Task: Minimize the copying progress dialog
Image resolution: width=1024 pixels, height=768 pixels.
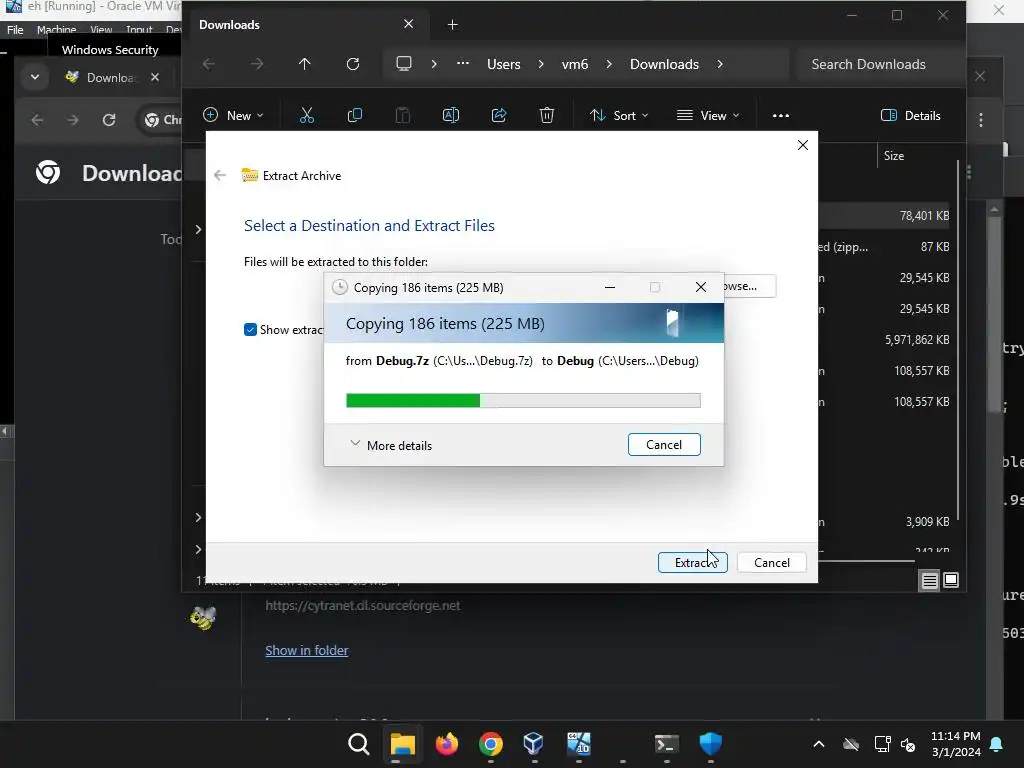Action: coord(609,287)
